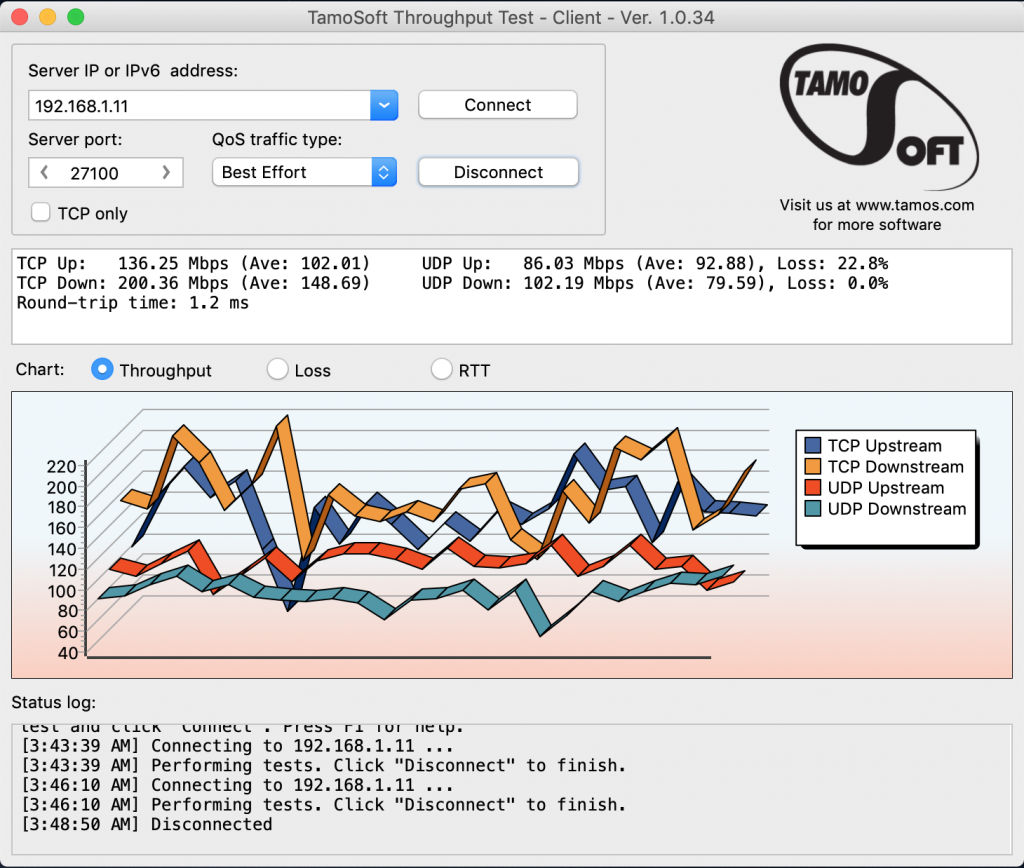Viewport: 1024px width, 868px height.
Task: Click the 'Server port:' label
Action: (75, 139)
